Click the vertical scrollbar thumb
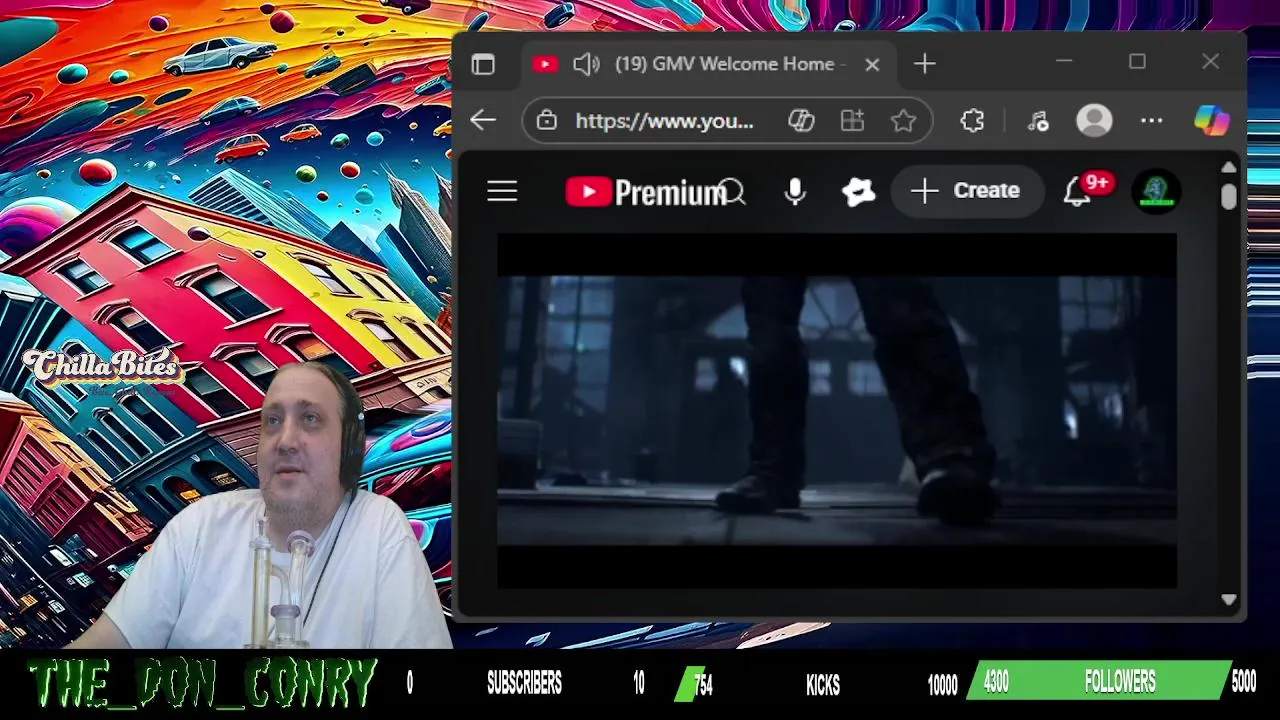The height and width of the screenshot is (720, 1280). click(1229, 196)
